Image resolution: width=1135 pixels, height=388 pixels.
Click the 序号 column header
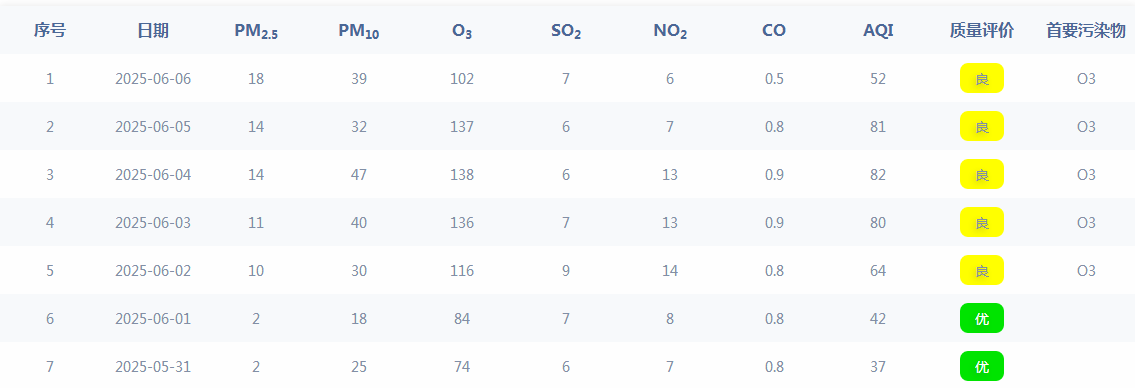coord(49,30)
